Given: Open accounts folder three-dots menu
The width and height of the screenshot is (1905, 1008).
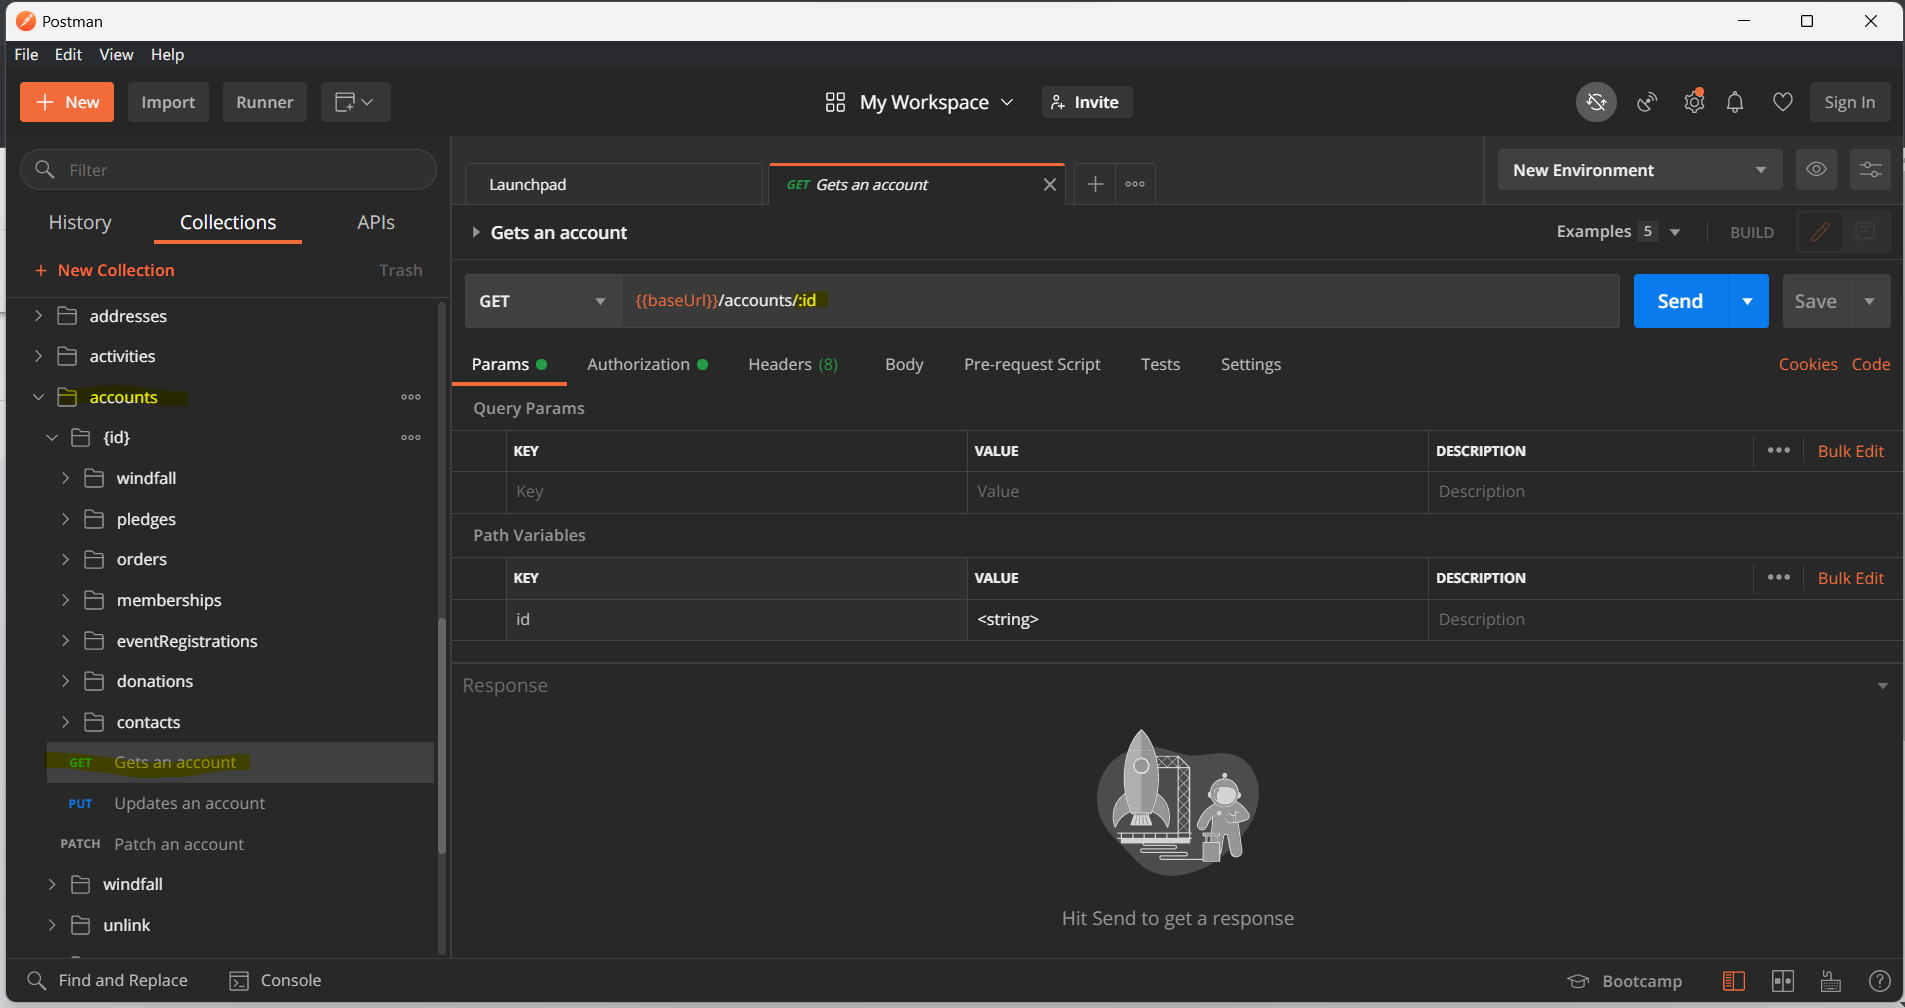Looking at the screenshot, I should coord(411,397).
